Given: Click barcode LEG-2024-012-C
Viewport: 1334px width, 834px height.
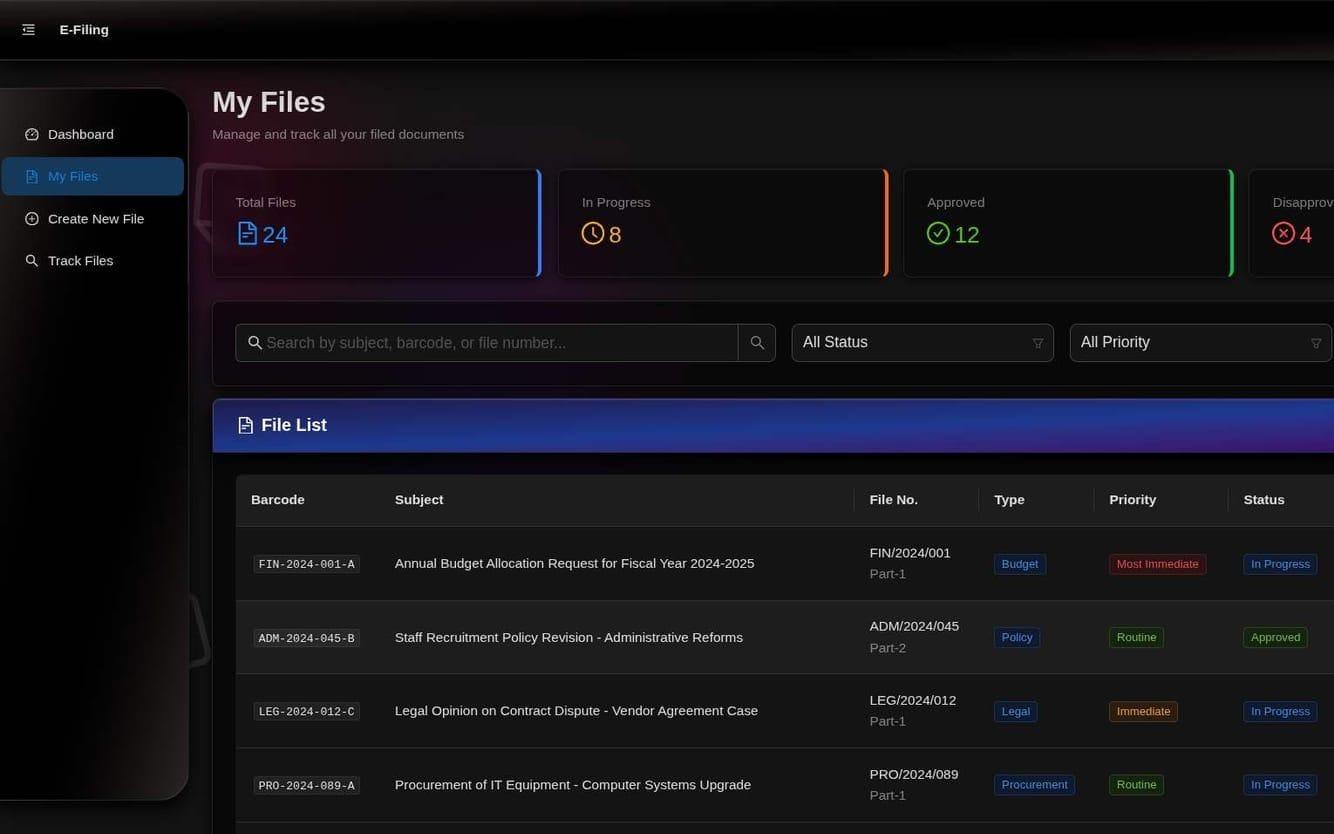Looking at the screenshot, I should [306, 712].
